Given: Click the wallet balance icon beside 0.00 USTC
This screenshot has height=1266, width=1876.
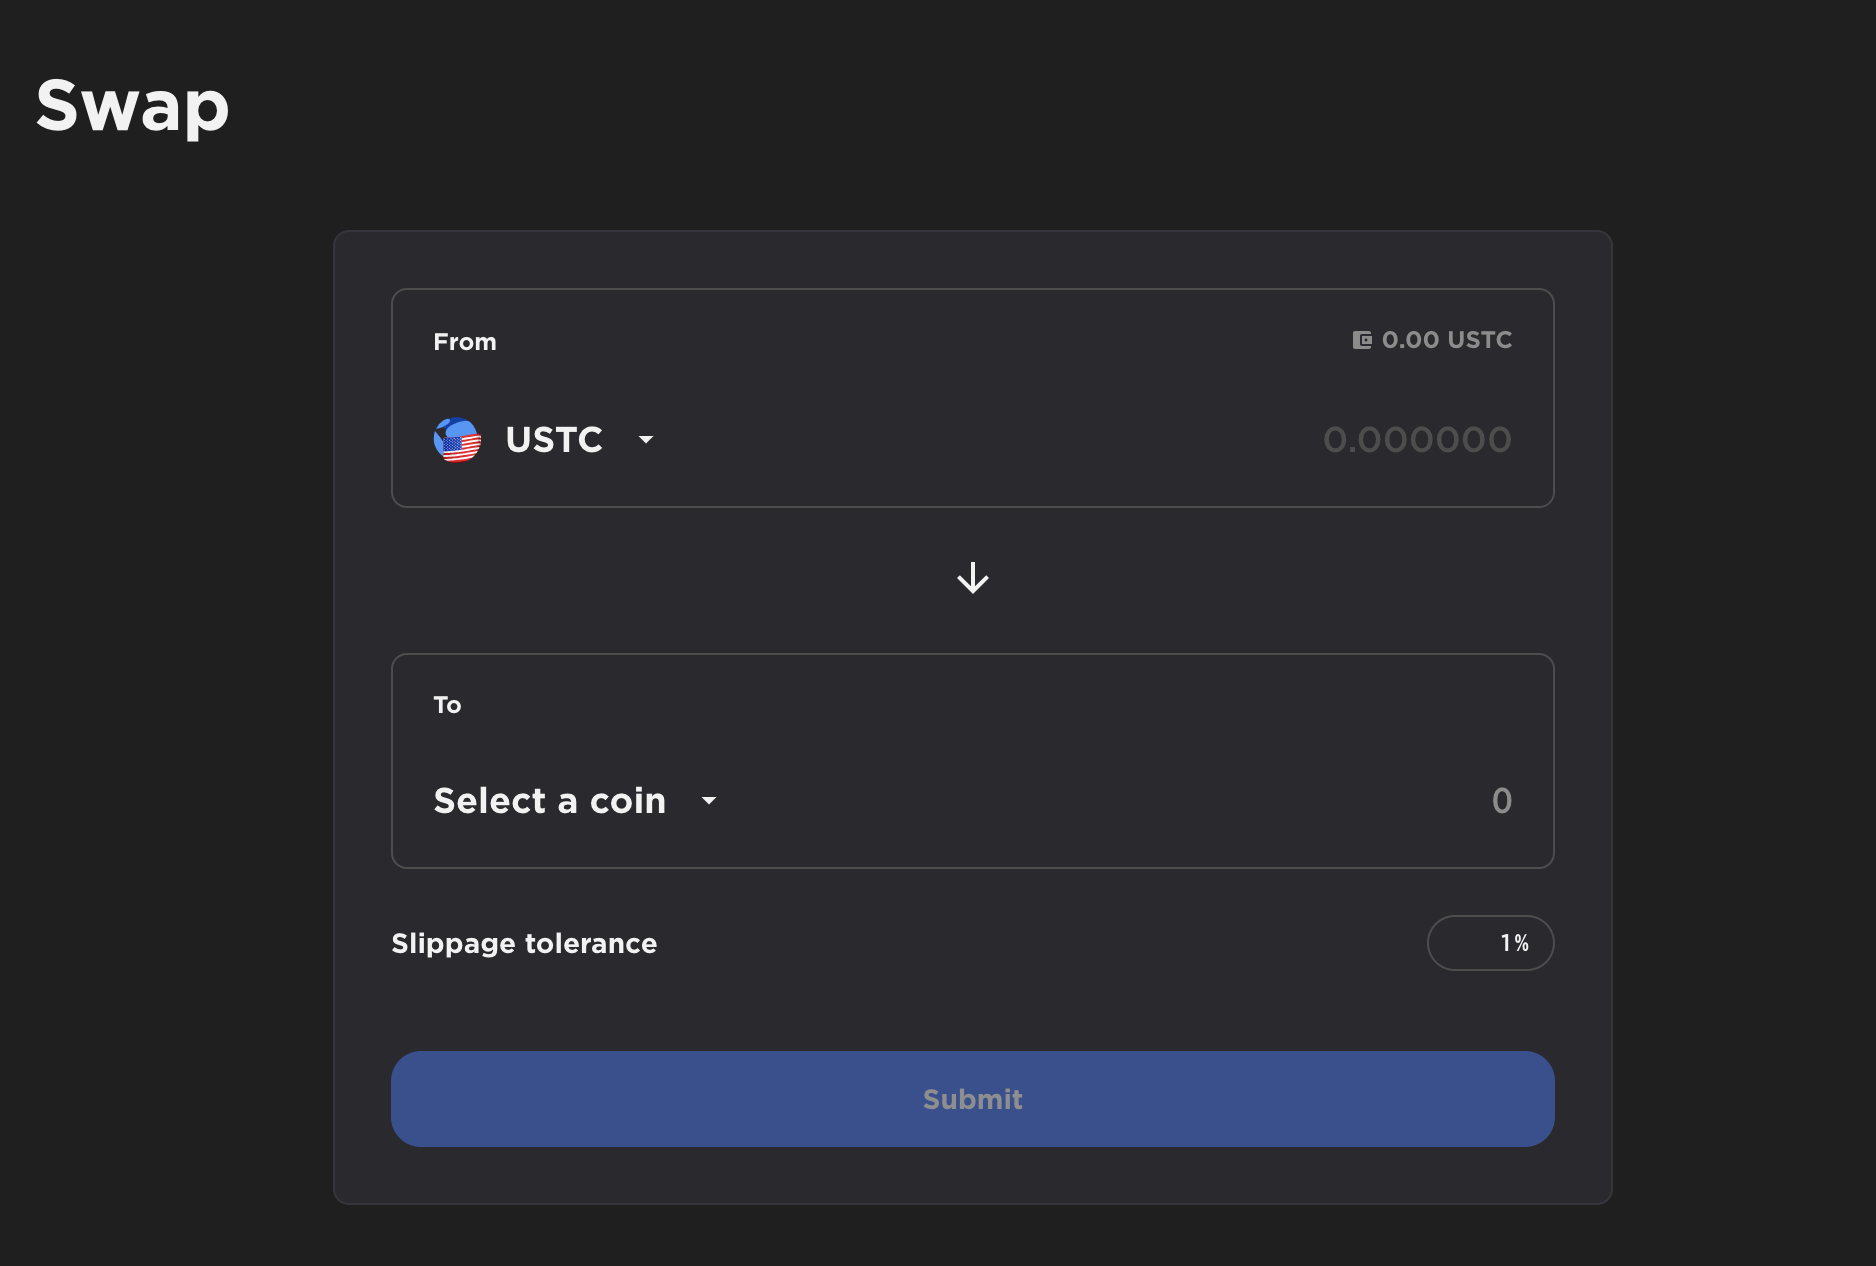Looking at the screenshot, I should coord(1361,340).
